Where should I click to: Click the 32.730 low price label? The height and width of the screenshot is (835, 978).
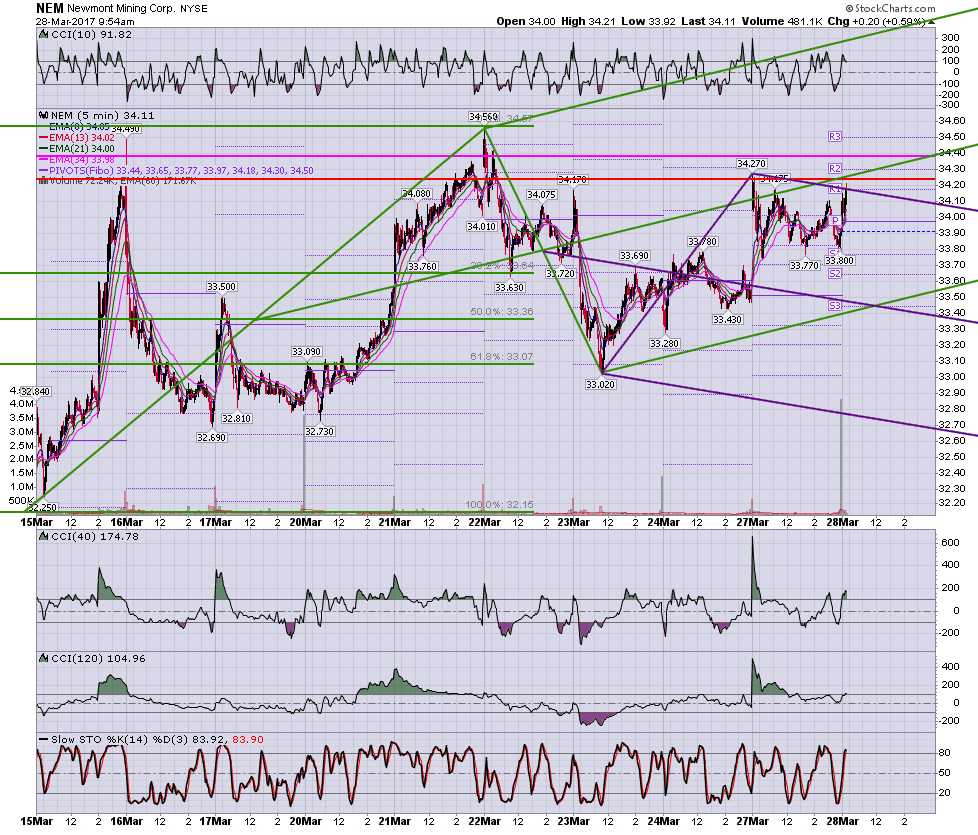[319, 431]
